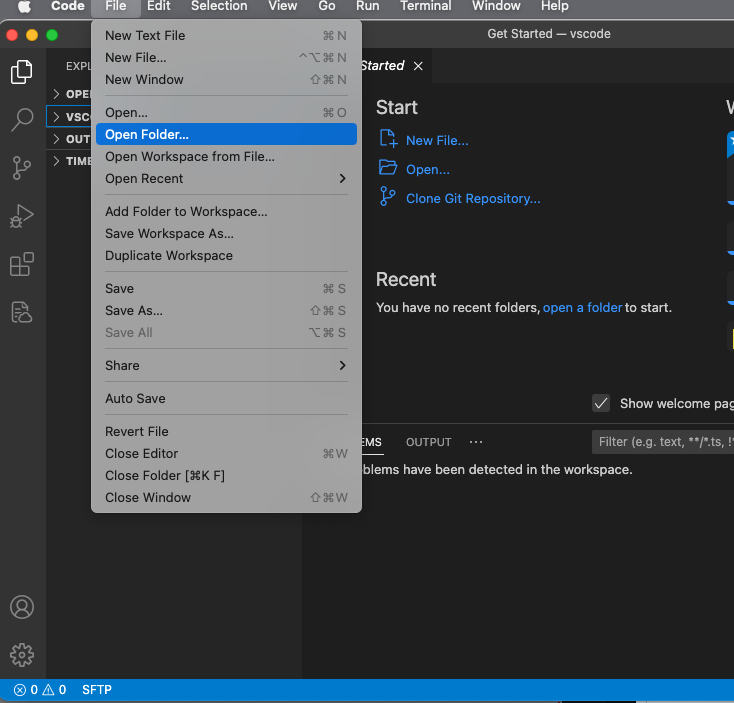
Task: Toggle the Show welcome page checkbox
Action: pyautogui.click(x=601, y=403)
